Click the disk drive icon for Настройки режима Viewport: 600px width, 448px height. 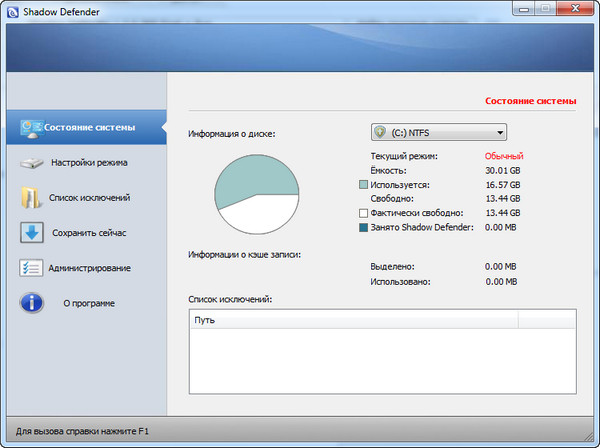pos(32,162)
